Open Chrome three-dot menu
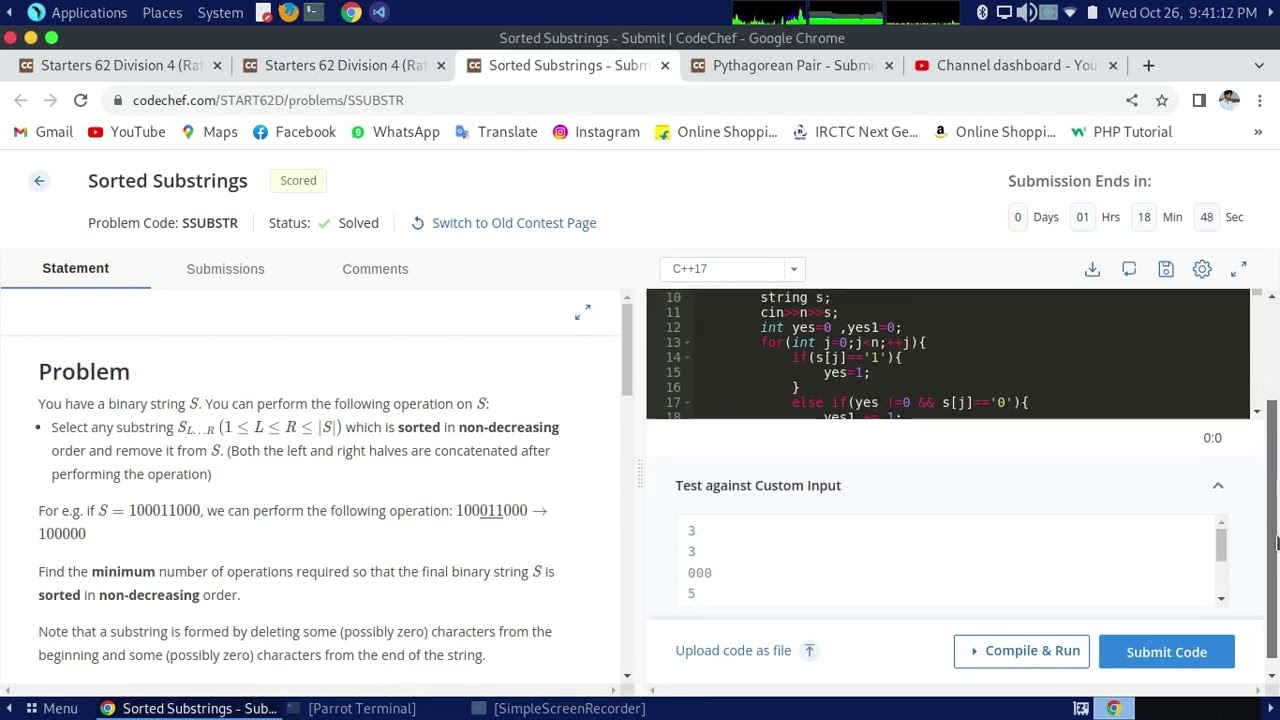 1259,100
